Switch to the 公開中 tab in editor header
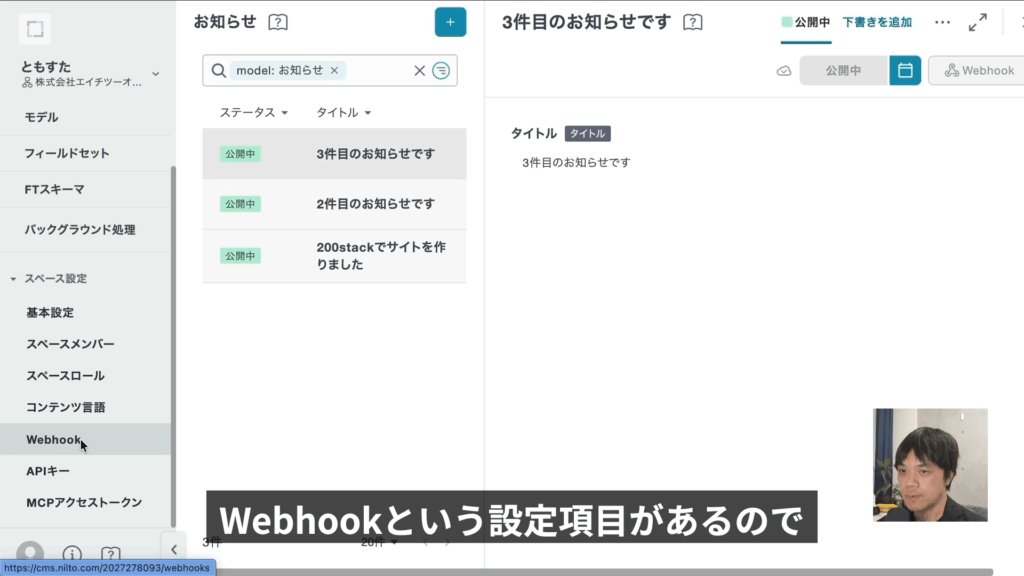This screenshot has height=576, width=1024. click(806, 22)
